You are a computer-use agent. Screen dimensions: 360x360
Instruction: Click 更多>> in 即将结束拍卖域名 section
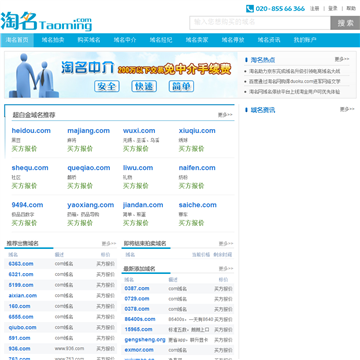click(226, 244)
